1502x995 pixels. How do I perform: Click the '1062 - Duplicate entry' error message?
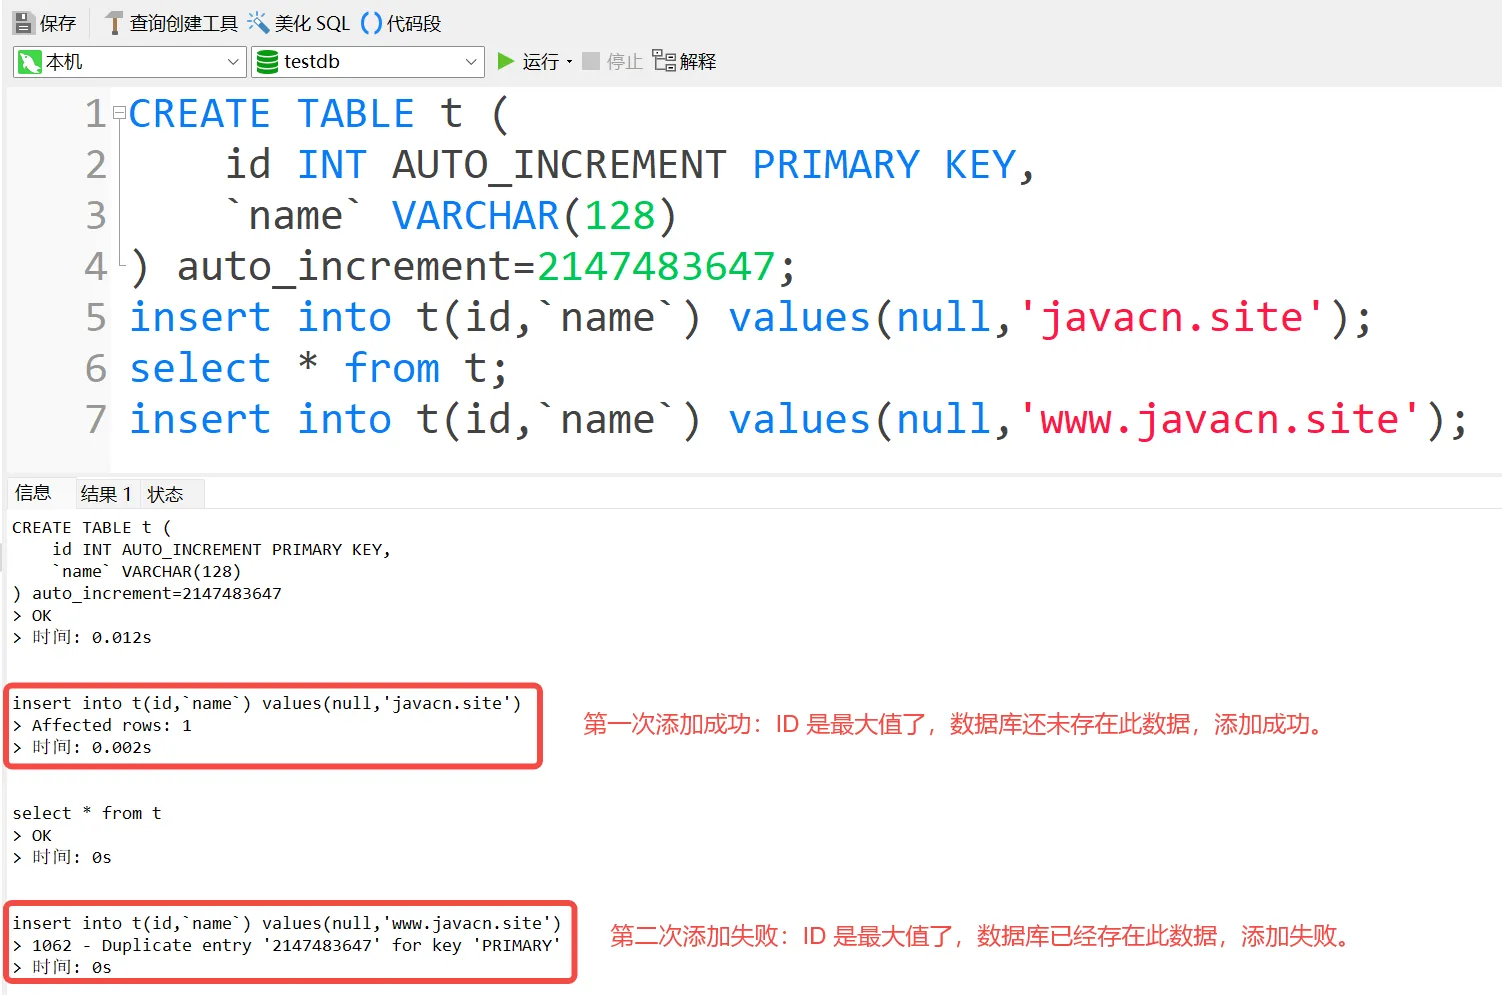[296, 945]
